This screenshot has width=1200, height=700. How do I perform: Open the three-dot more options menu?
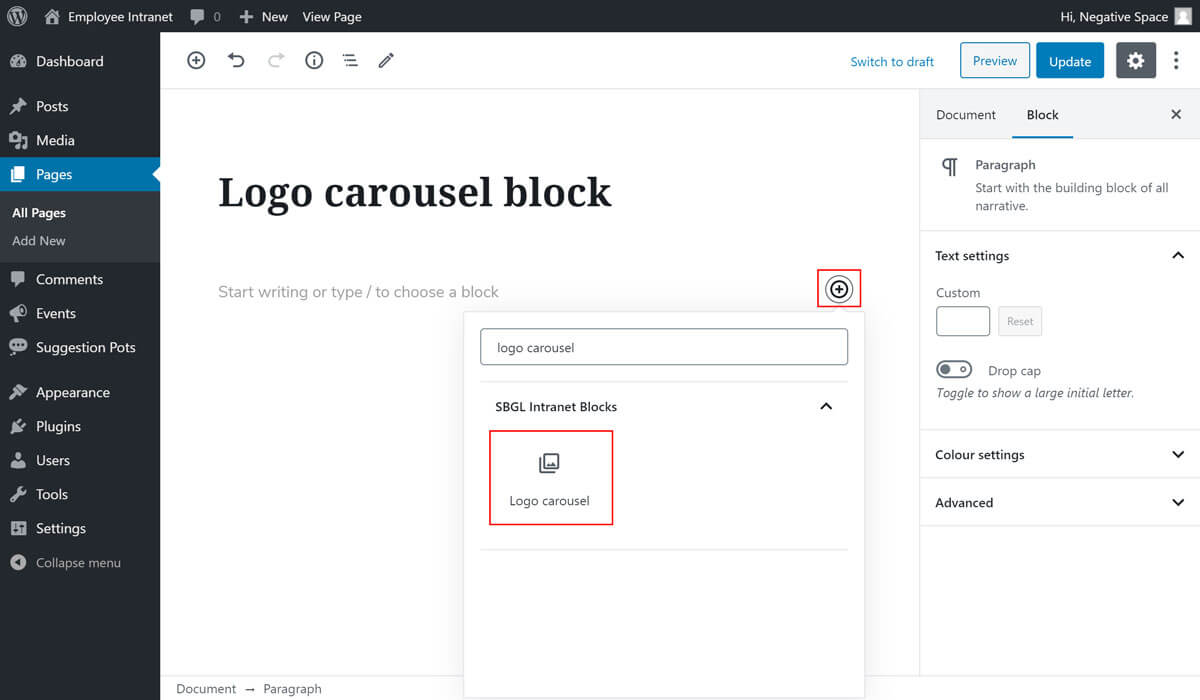(x=1176, y=61)
